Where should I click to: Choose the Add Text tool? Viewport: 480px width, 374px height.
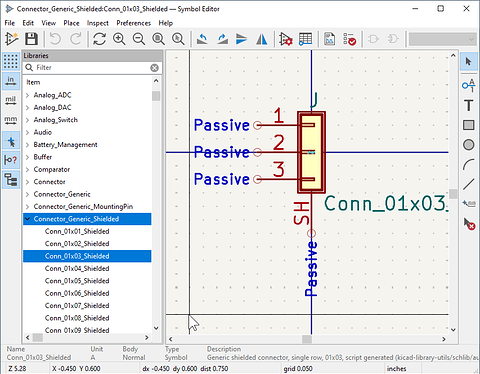coord(469,106)
